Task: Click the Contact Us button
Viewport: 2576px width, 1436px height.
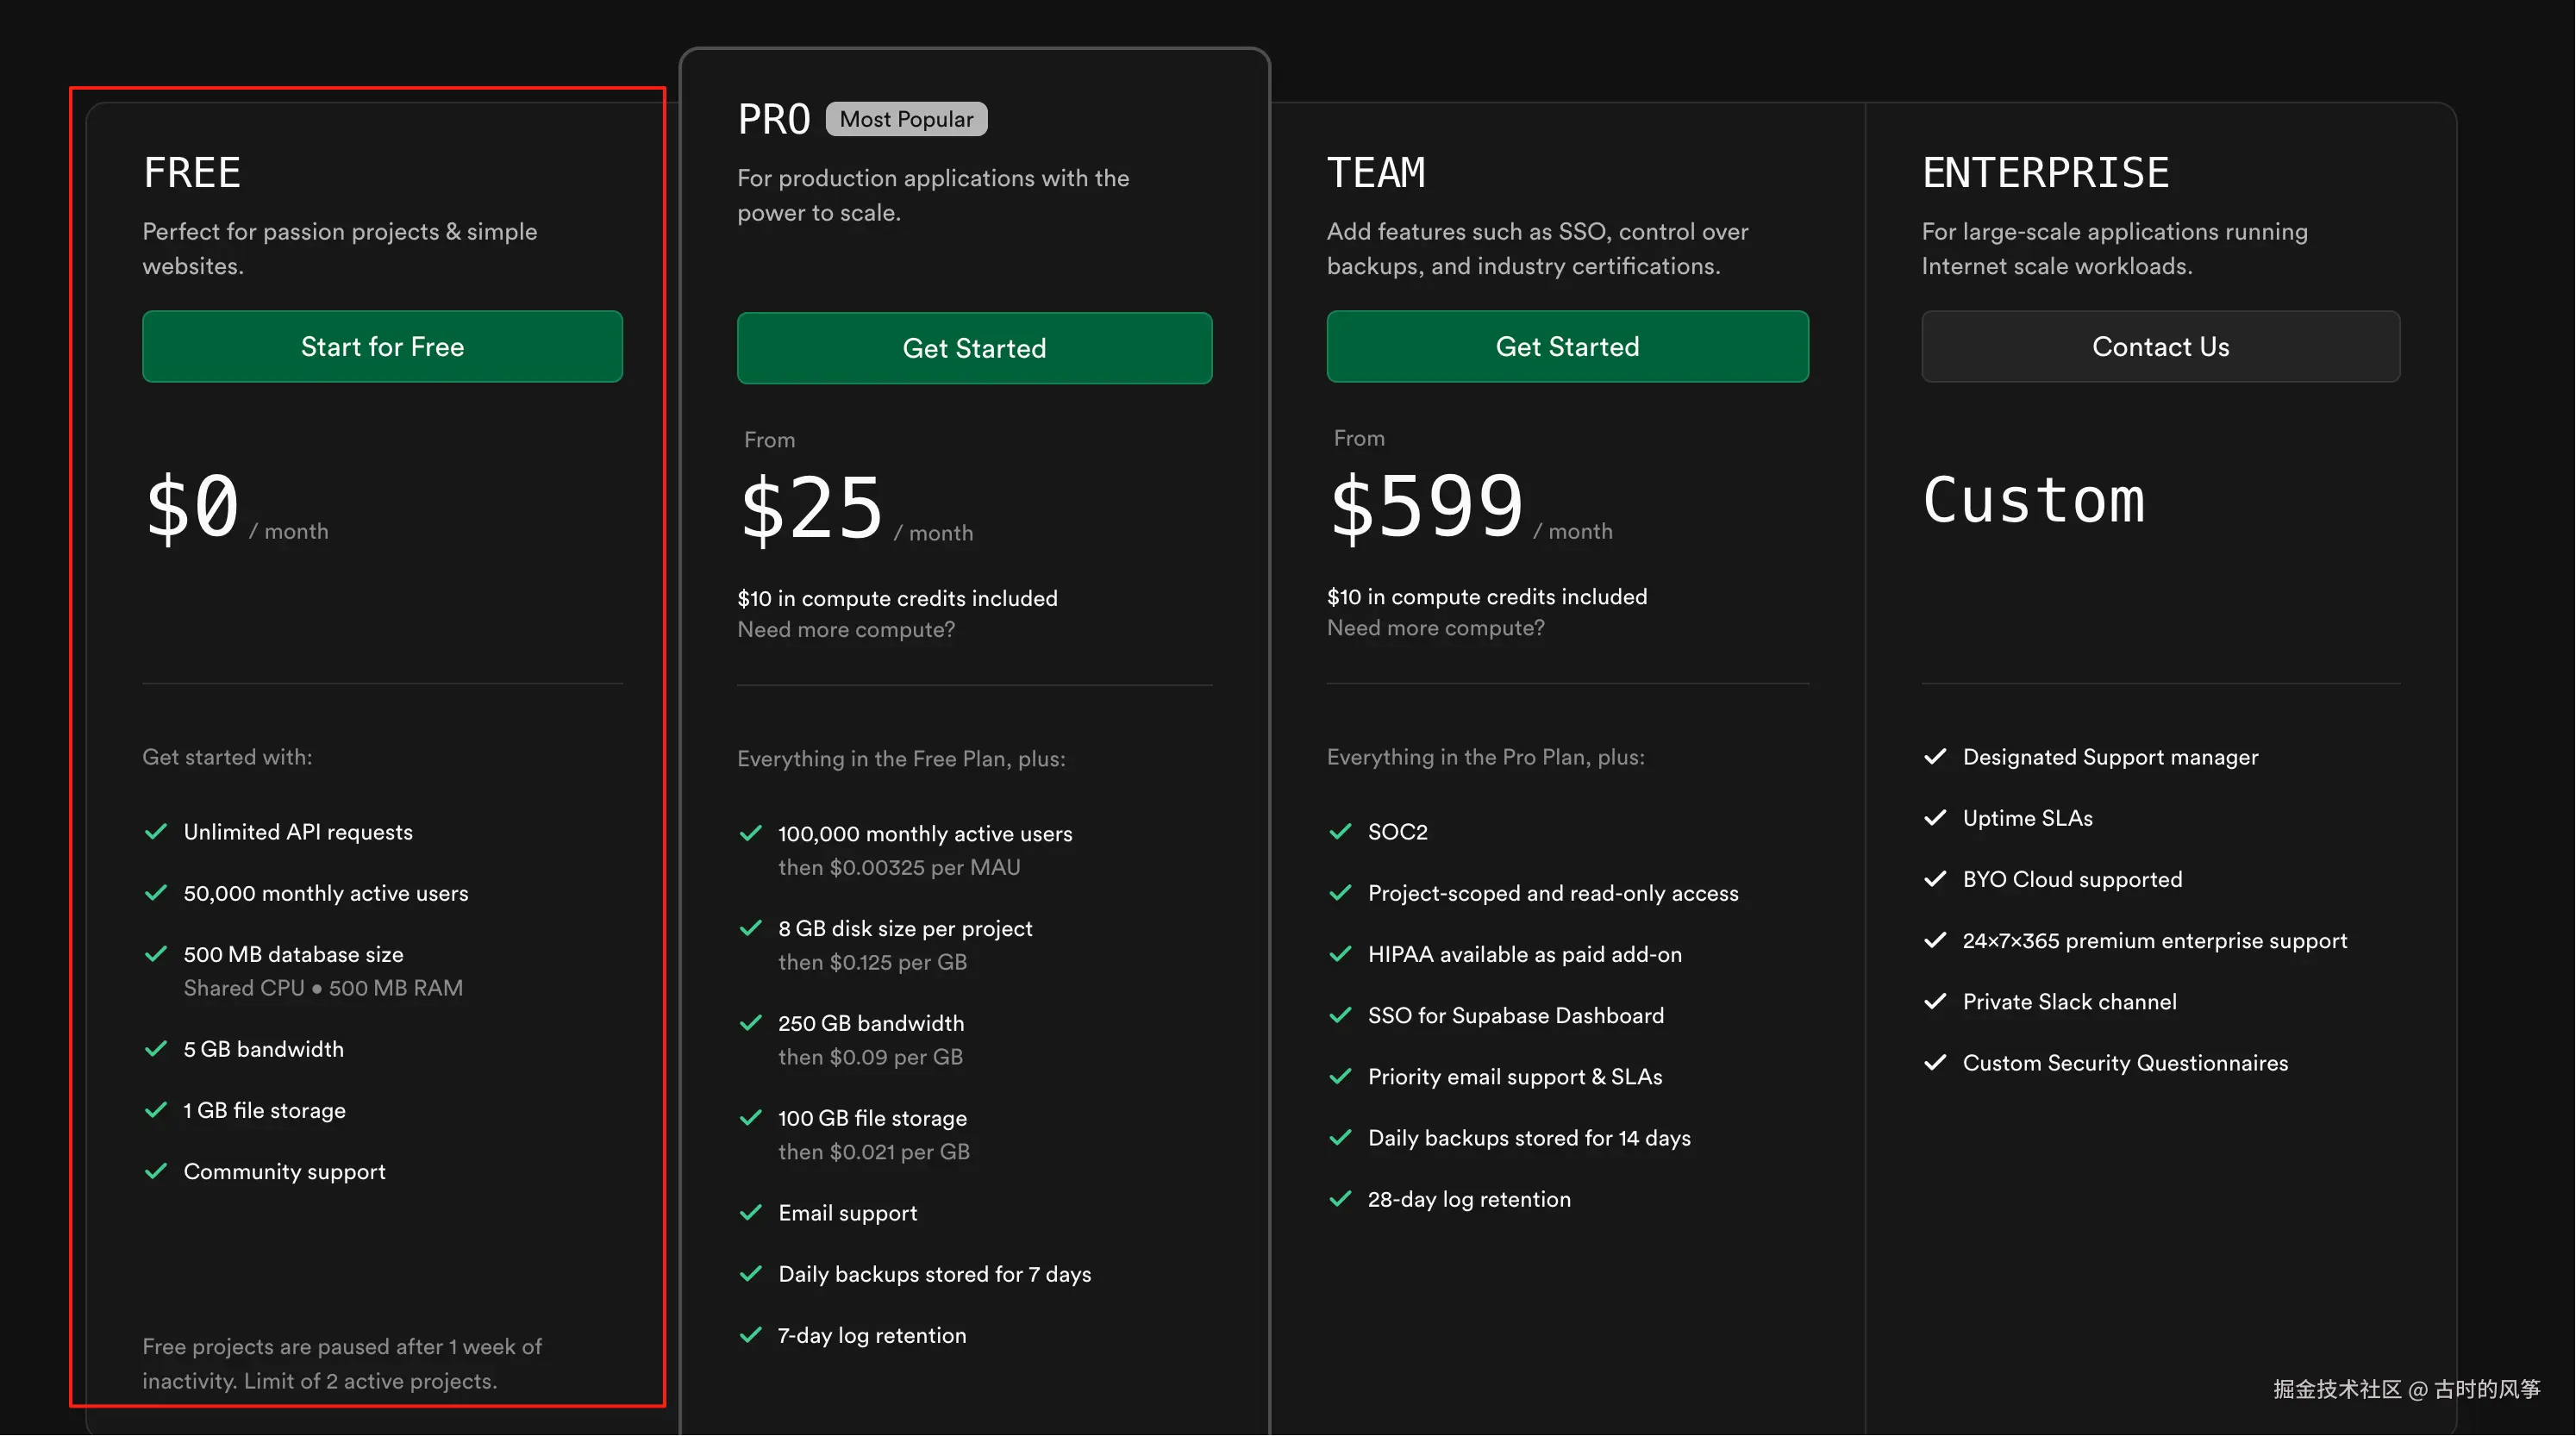Action: [x=2160, y=346]
